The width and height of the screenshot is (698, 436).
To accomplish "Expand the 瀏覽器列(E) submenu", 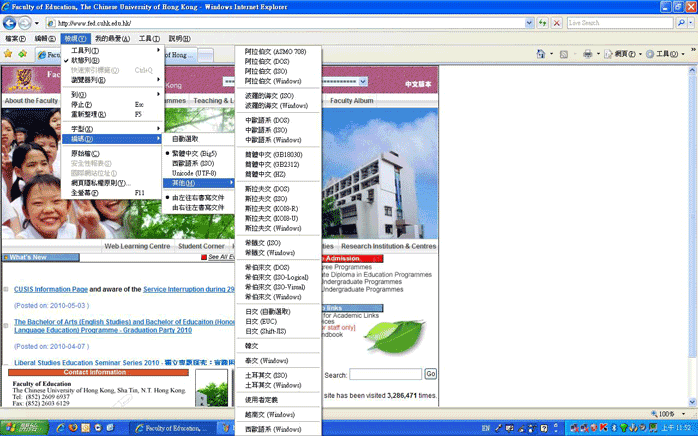I will [x=113, y=80].
